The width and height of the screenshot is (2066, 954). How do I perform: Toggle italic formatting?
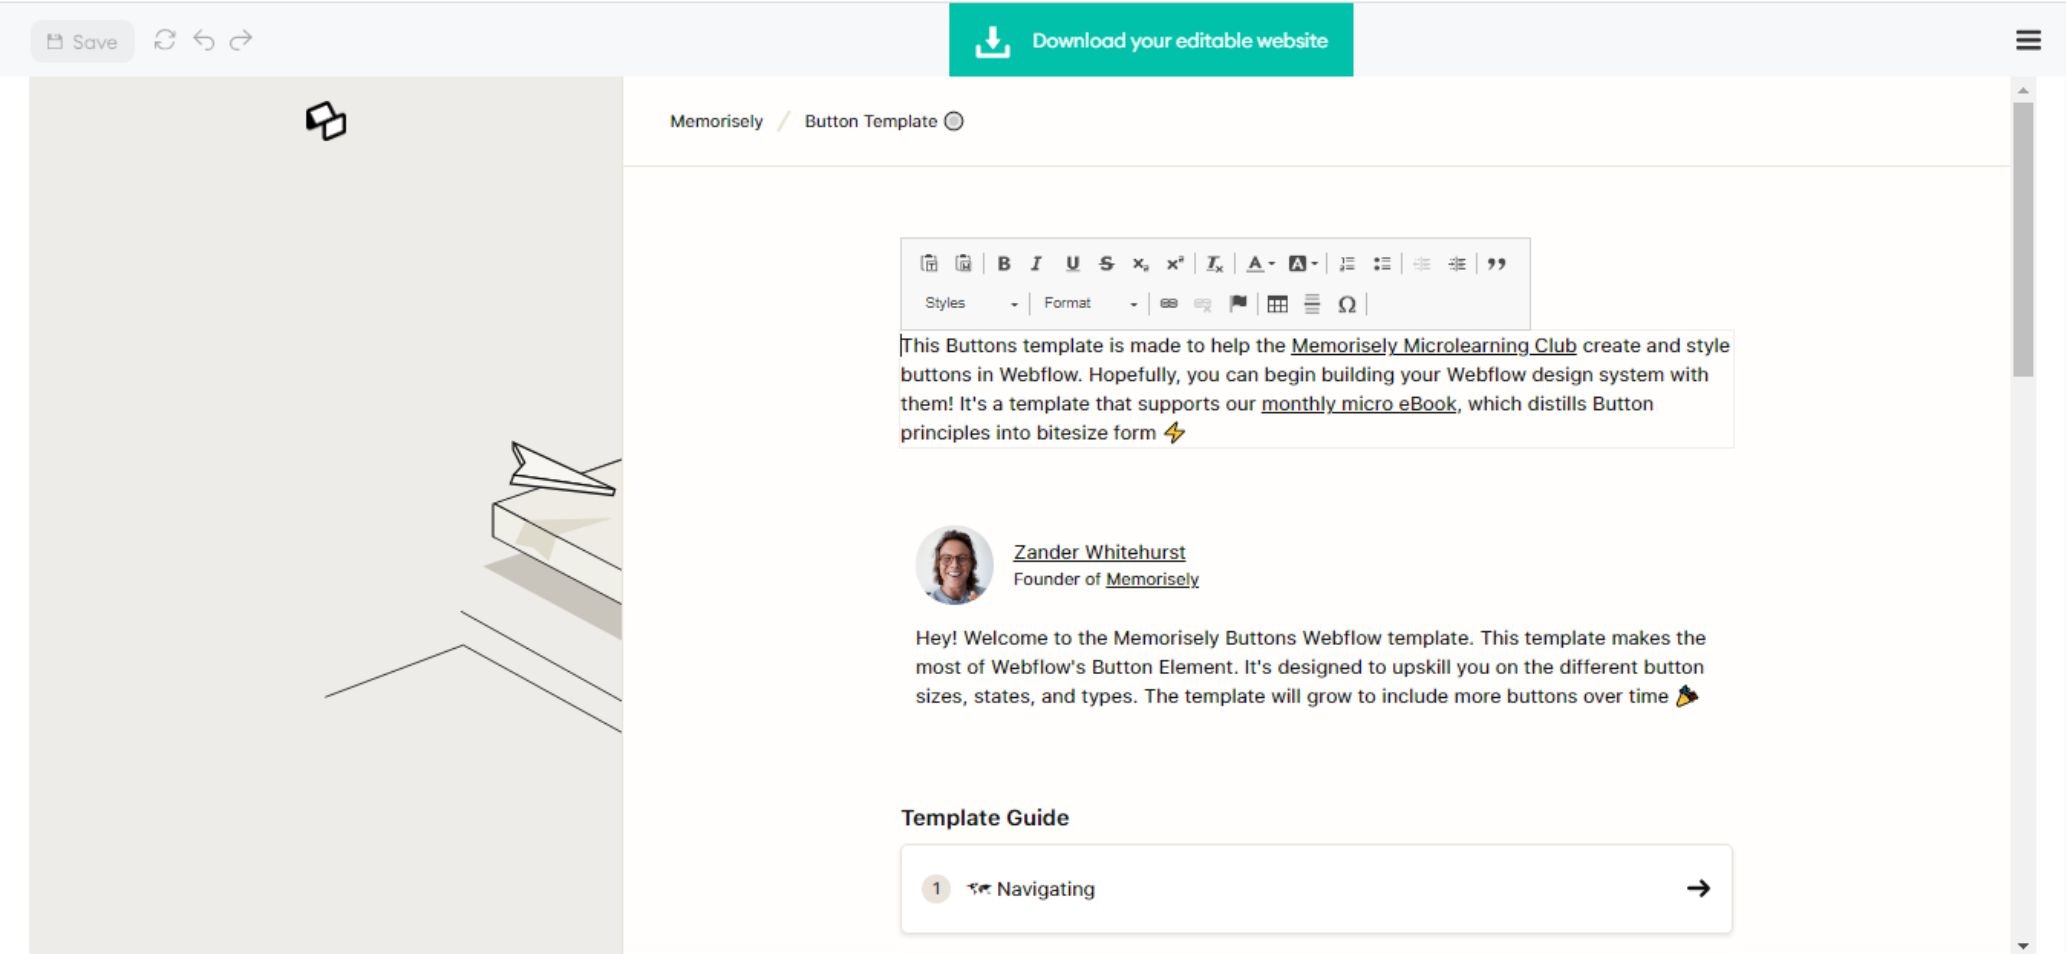pyautogui.click(x=1037, y=264)
